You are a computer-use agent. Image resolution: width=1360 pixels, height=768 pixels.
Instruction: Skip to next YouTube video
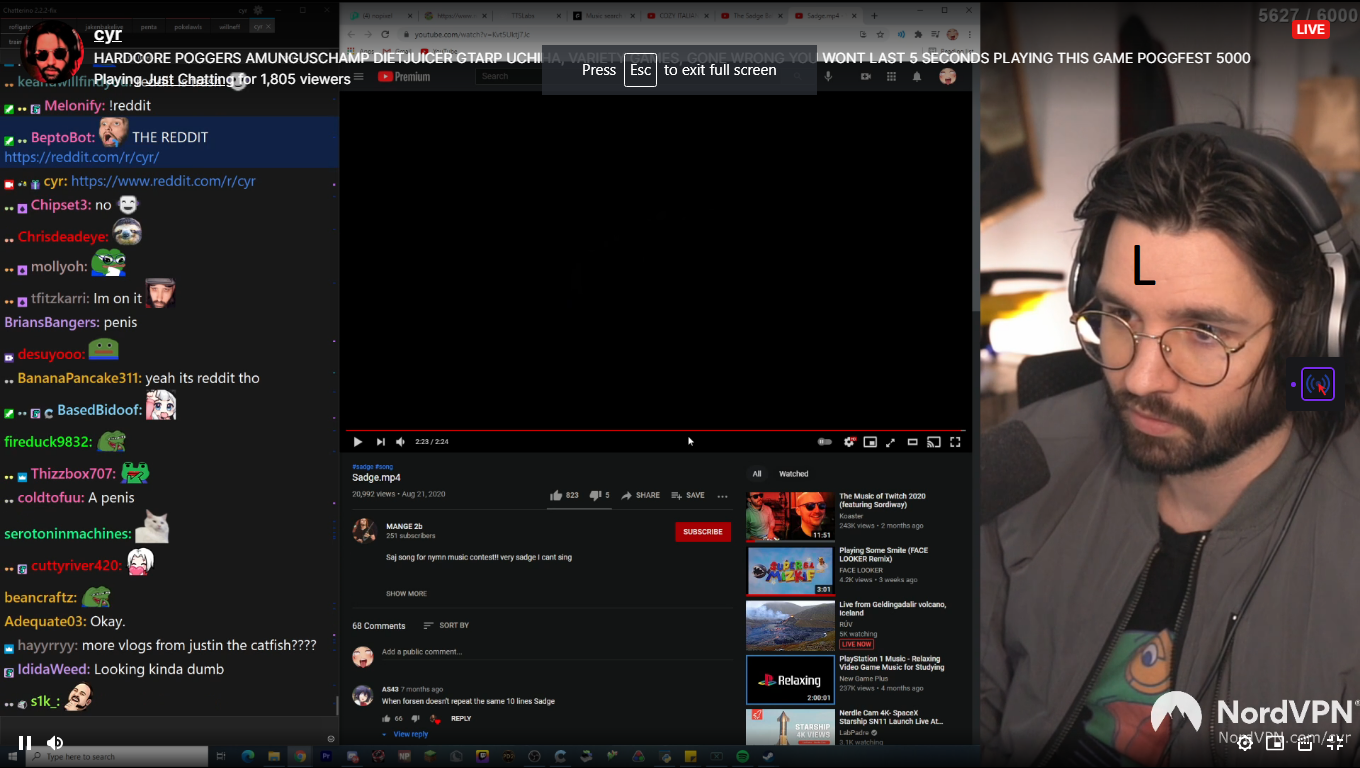point(380,442)
